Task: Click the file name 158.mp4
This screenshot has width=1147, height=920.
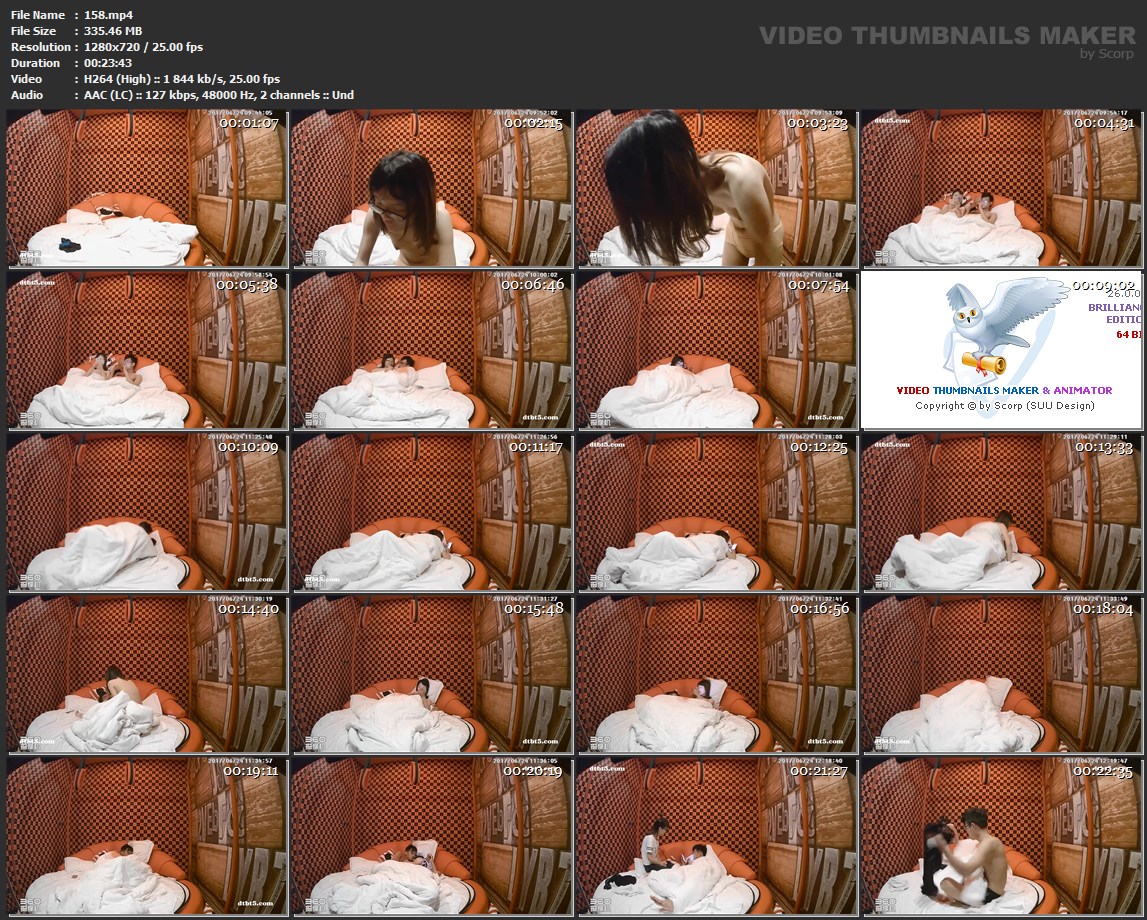Action: coord(108,15)
